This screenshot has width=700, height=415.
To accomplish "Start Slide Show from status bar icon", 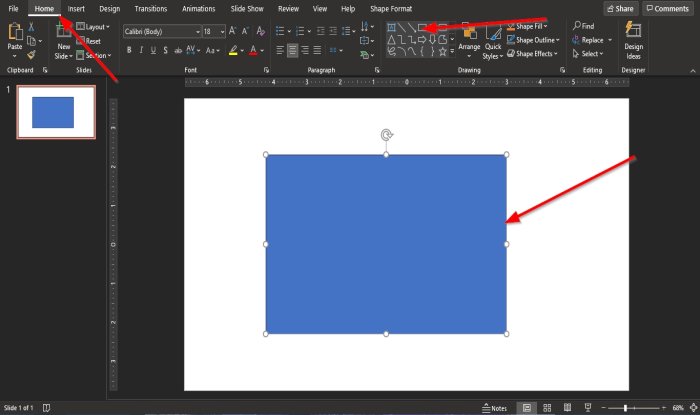I will (x=588, y=408).
